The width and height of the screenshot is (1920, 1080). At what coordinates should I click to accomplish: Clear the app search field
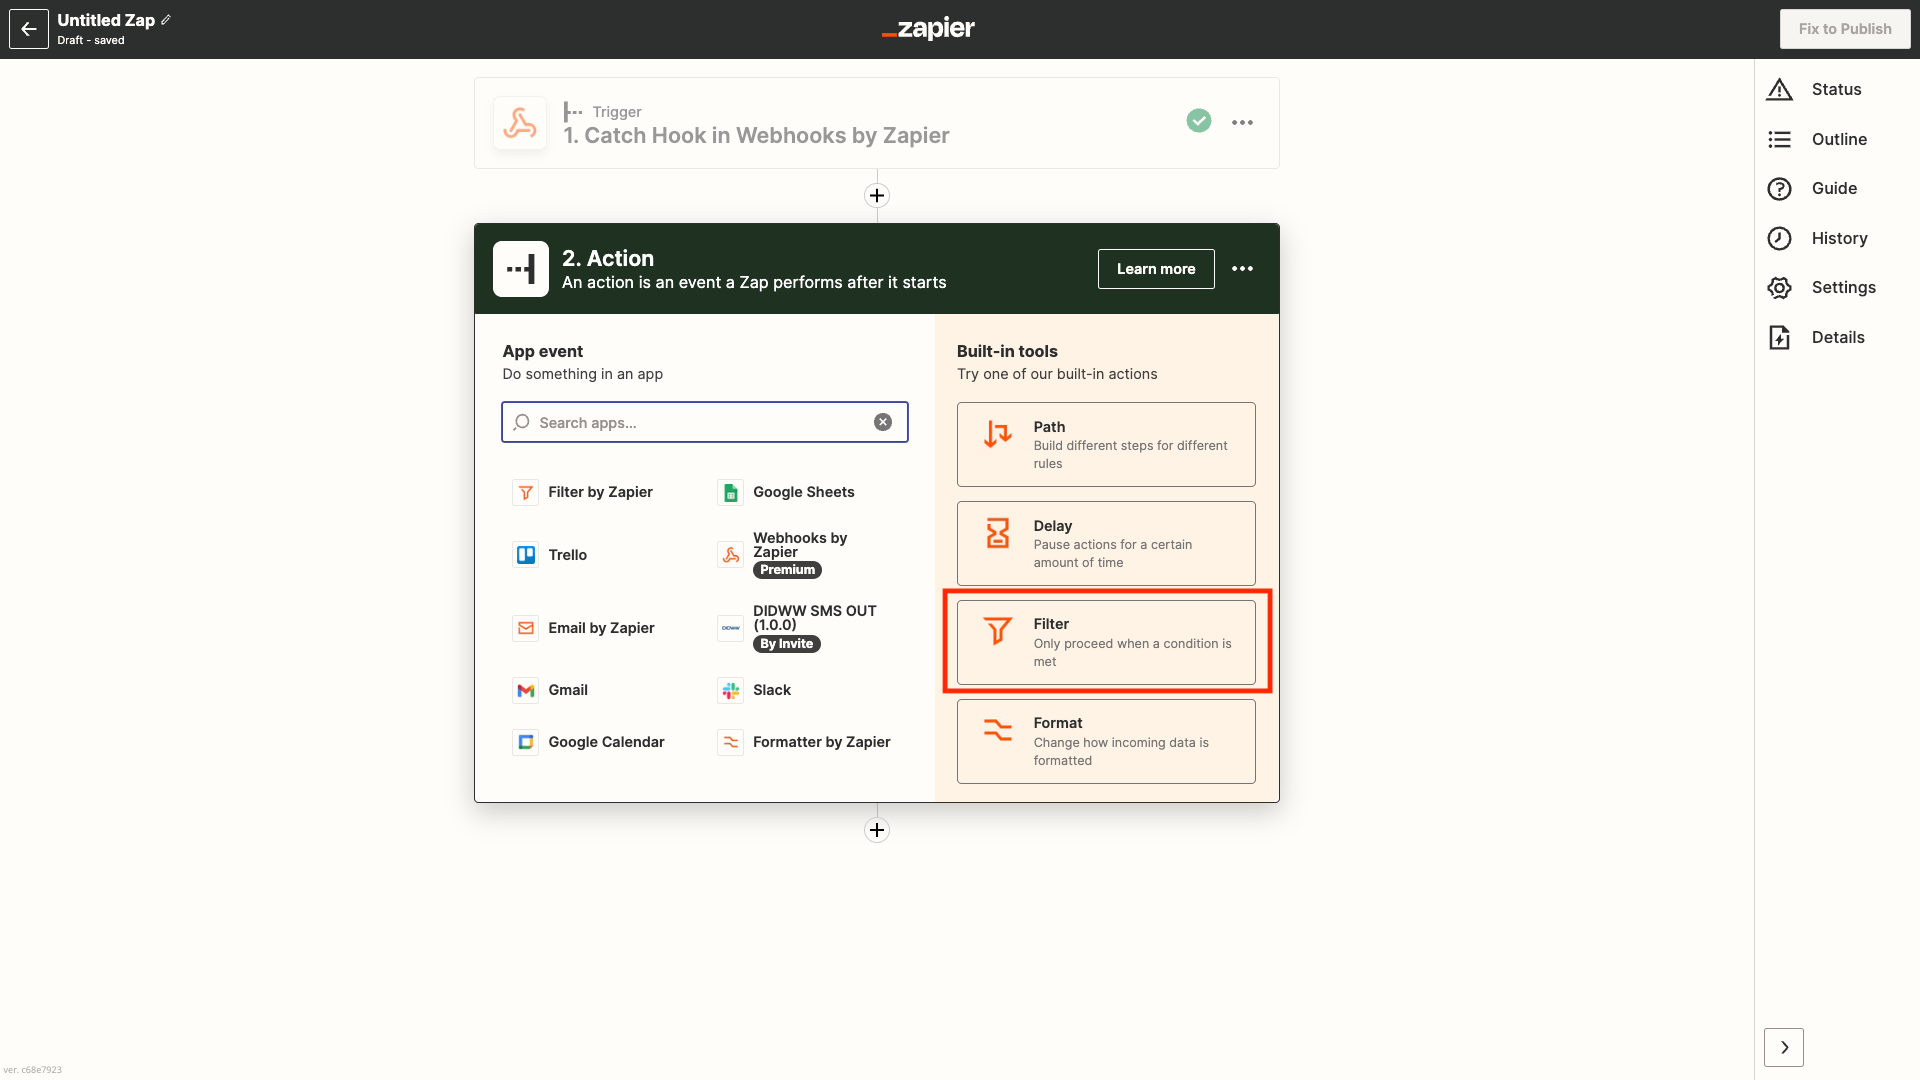(883, 422)
